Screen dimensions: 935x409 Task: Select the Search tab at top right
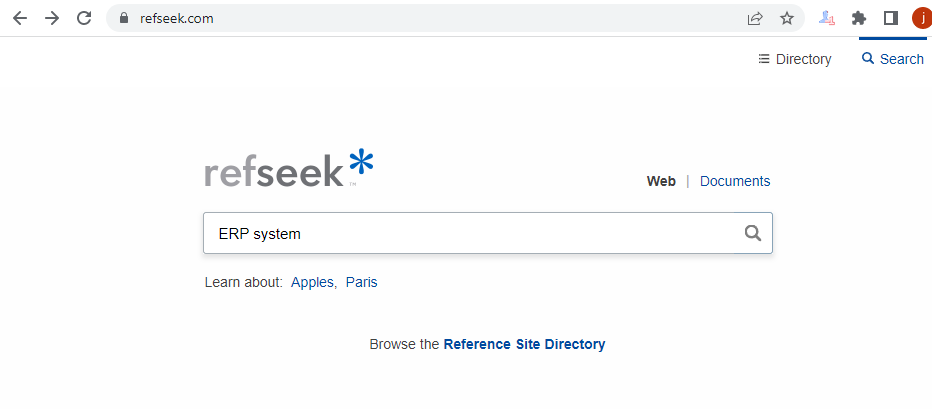click(893, 59)
